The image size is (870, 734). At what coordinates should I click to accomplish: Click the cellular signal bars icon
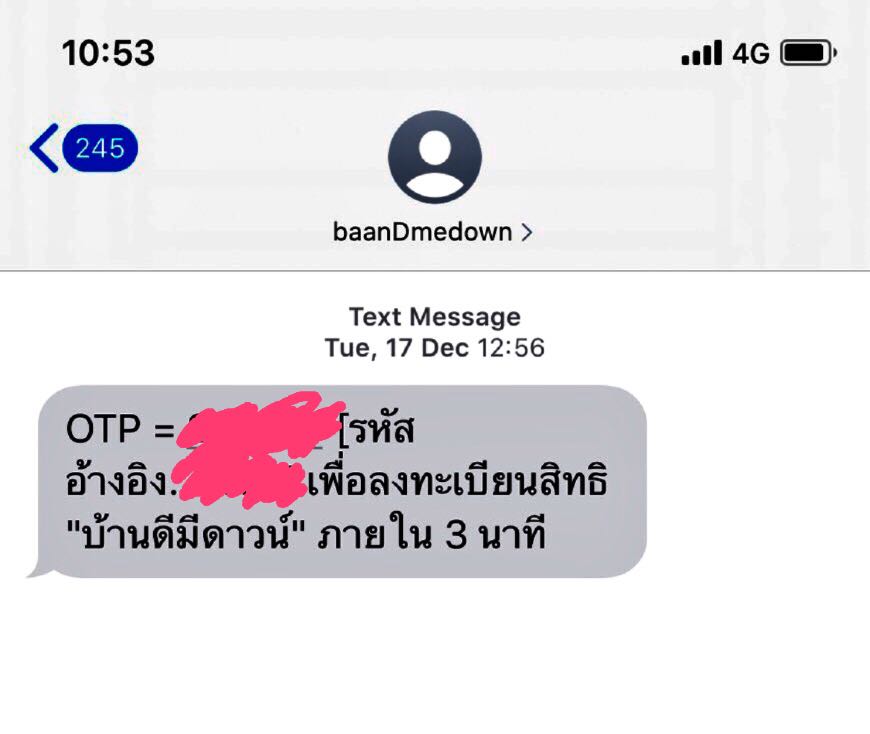tap(701, 53)
